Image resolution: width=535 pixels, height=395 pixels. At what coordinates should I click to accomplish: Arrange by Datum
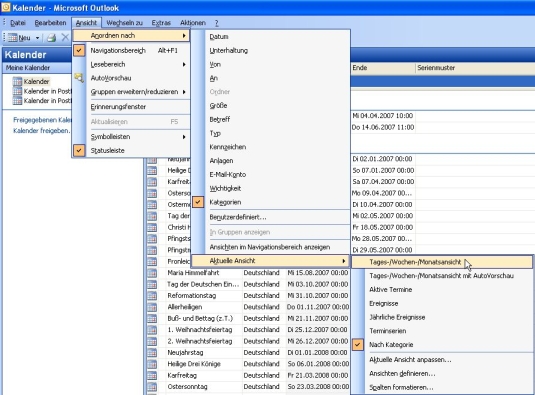pyautogui.click(x=271, y=36)
